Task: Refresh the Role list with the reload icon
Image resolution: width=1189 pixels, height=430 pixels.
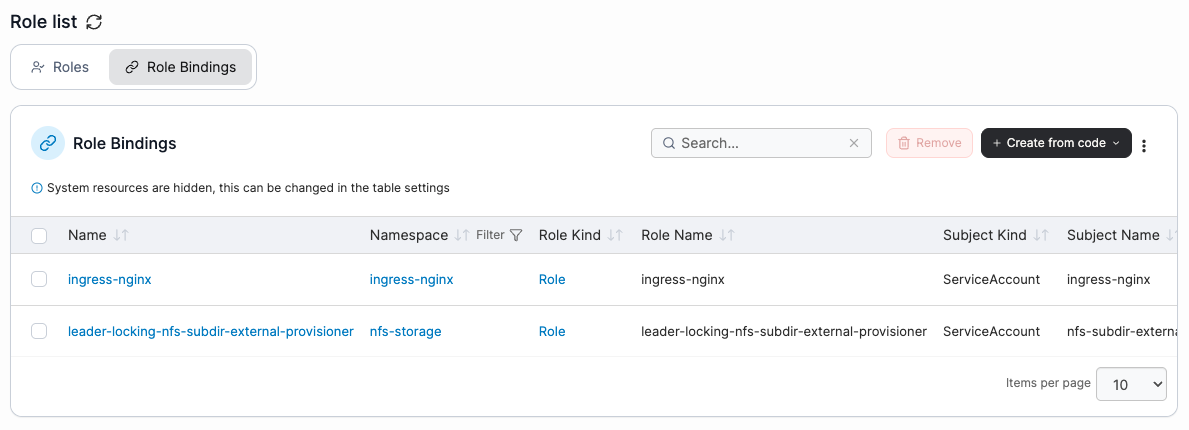Action: 94,22
